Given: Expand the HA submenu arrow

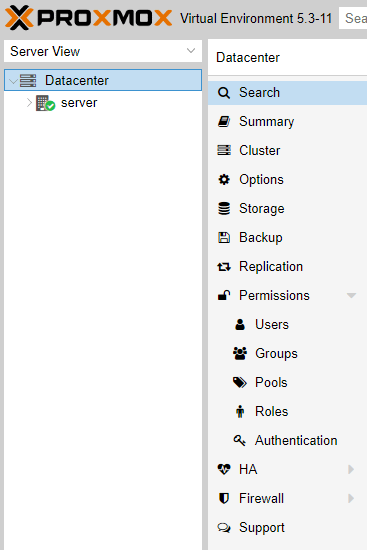Looking at the screenshot, I should [x=351, y=469].
